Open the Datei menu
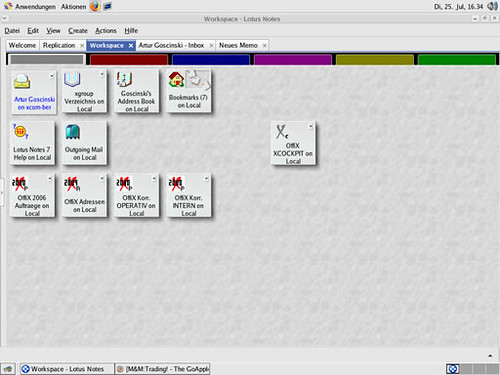 click(12, 31)
